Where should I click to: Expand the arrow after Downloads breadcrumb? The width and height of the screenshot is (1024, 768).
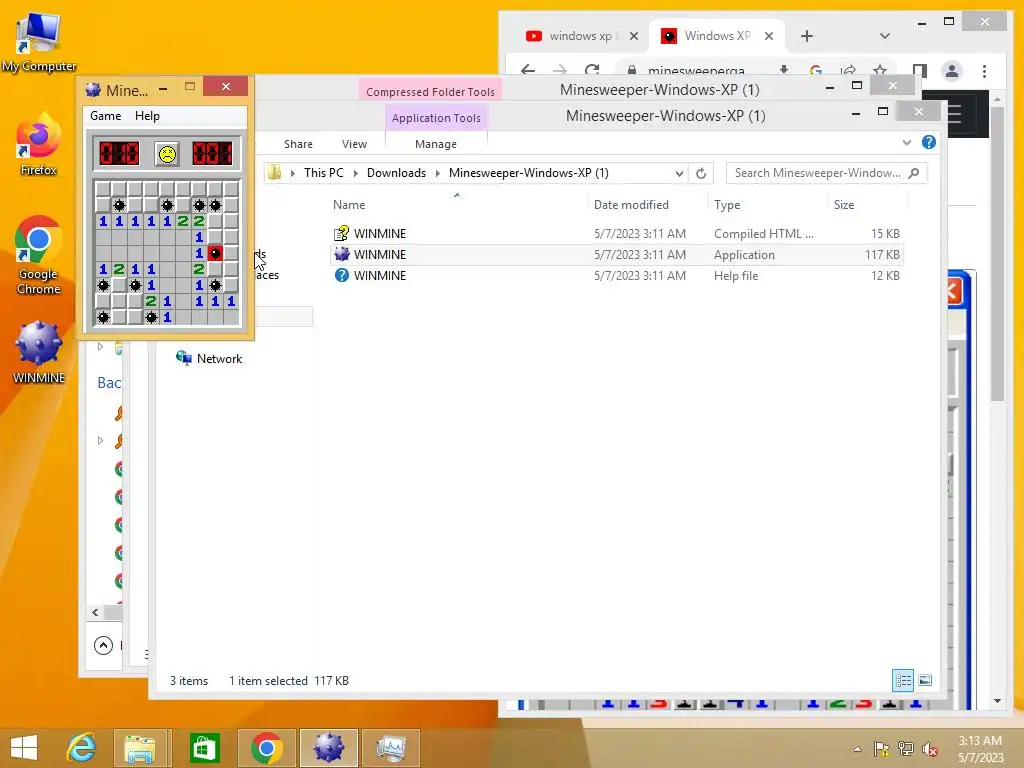point(438,173)
